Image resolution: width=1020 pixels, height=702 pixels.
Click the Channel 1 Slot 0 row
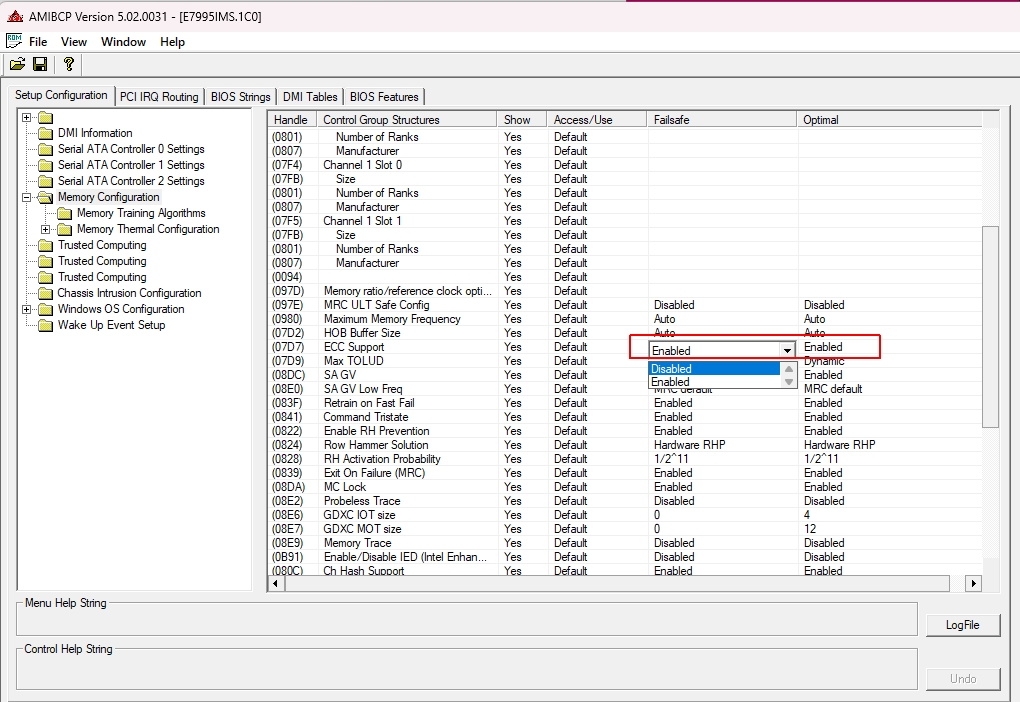pos(624,165)
